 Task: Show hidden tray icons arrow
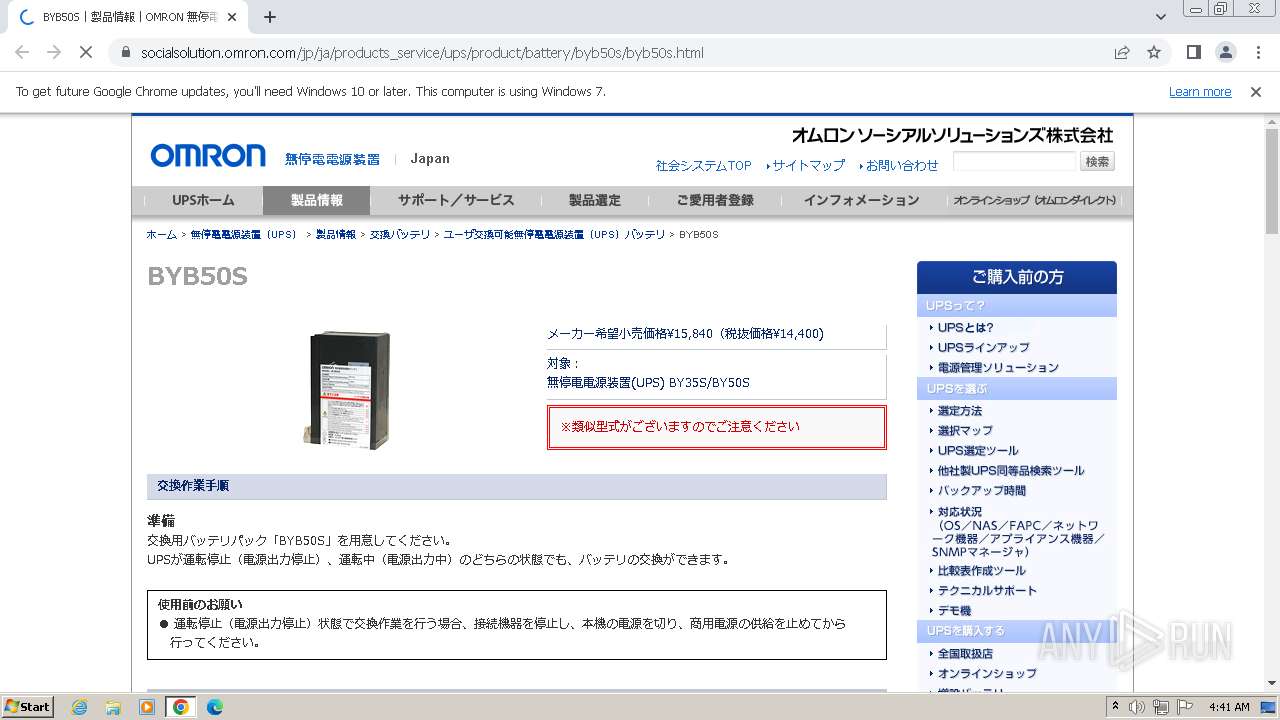pyautogui.click(x=1115, y=706)
